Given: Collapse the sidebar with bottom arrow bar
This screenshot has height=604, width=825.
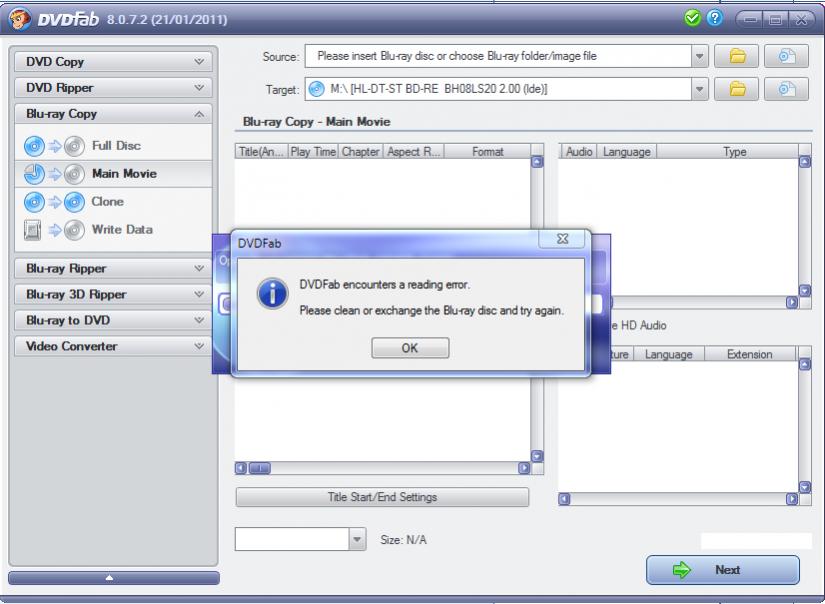Looking at the screenshot, I should tap(114, 578).
